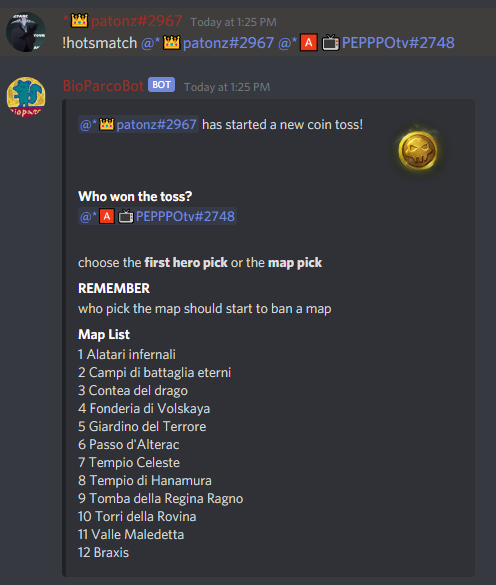The height and width of the screenshot is (585, 496).
Task: Click the PEPPPOtv#2748 mention in command message
Action: (x=366, y=43)
